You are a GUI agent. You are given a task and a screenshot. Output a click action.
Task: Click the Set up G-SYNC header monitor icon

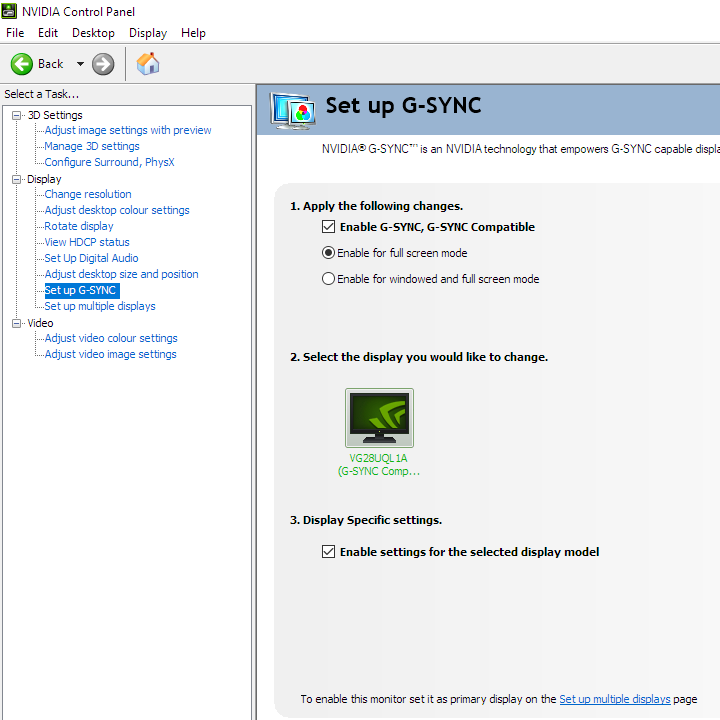click(293, 110)
